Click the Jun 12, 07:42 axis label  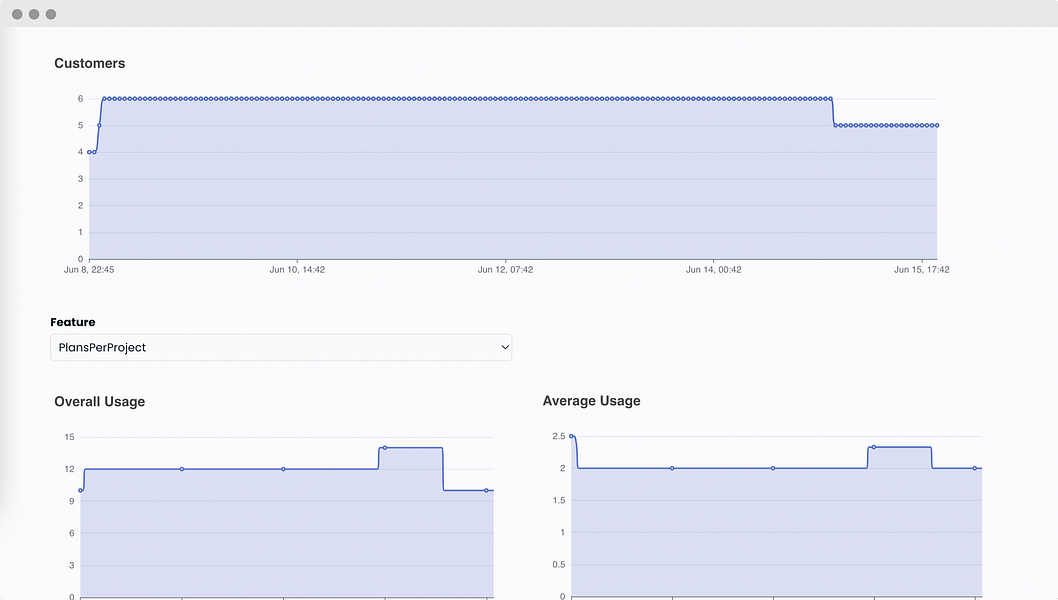[505, 270]
